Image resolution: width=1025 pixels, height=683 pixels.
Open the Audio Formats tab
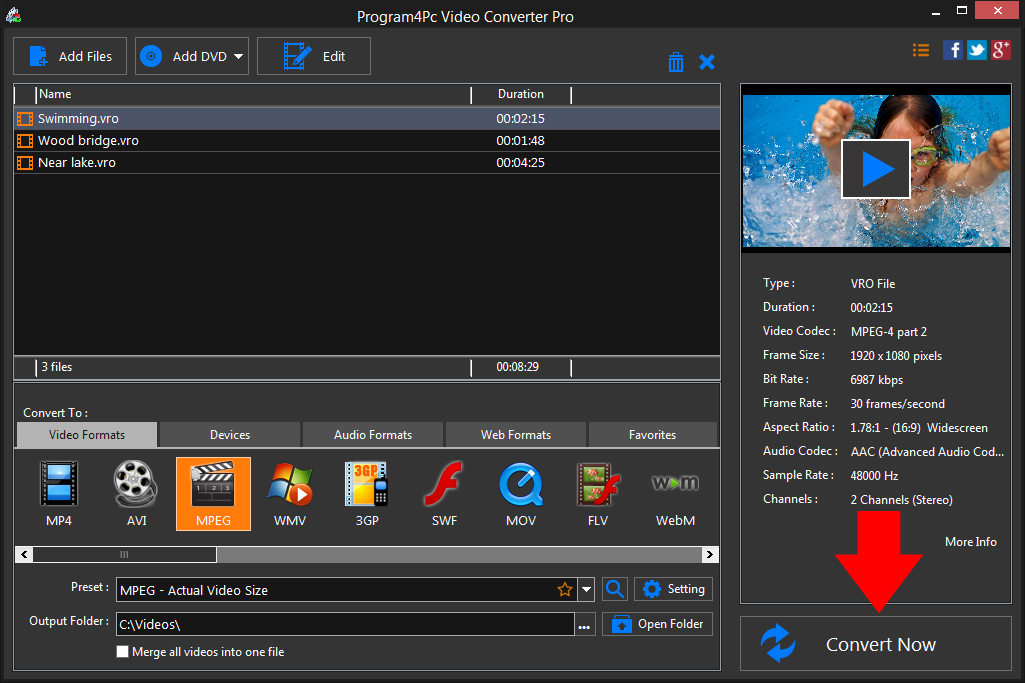(373, 435)
